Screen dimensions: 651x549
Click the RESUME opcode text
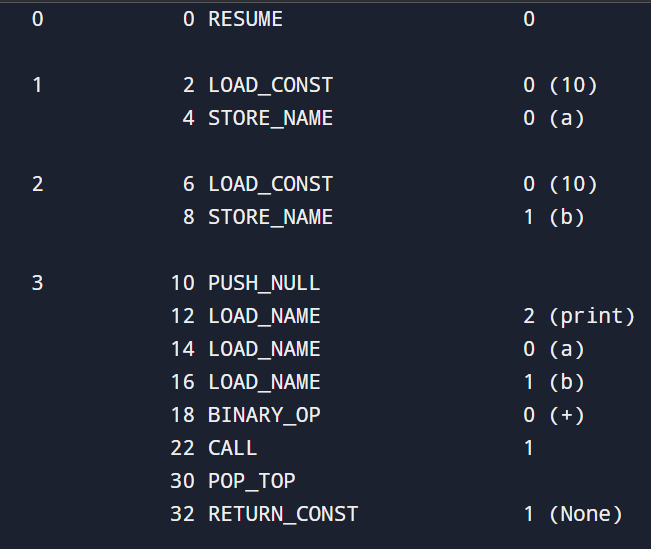245,19
